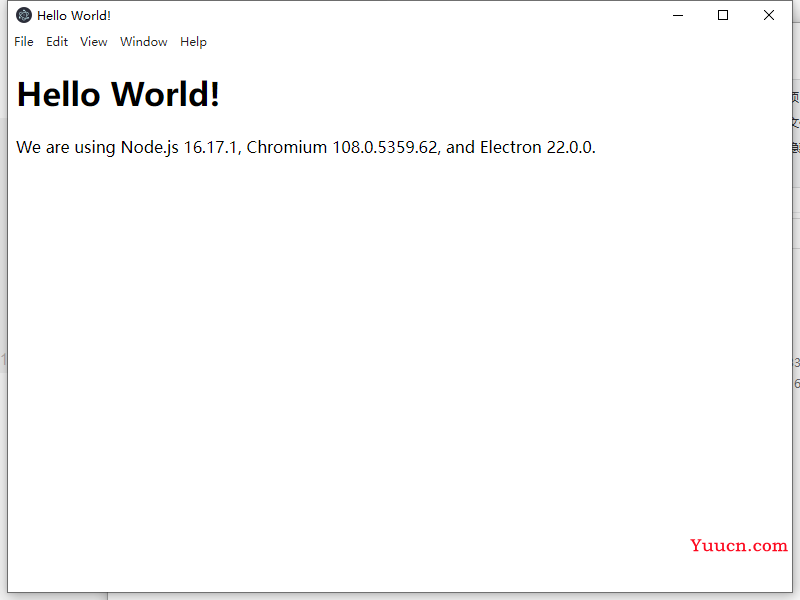Open the File menu
This screenshot has height=600, width=800.
(x=24, y=42)
